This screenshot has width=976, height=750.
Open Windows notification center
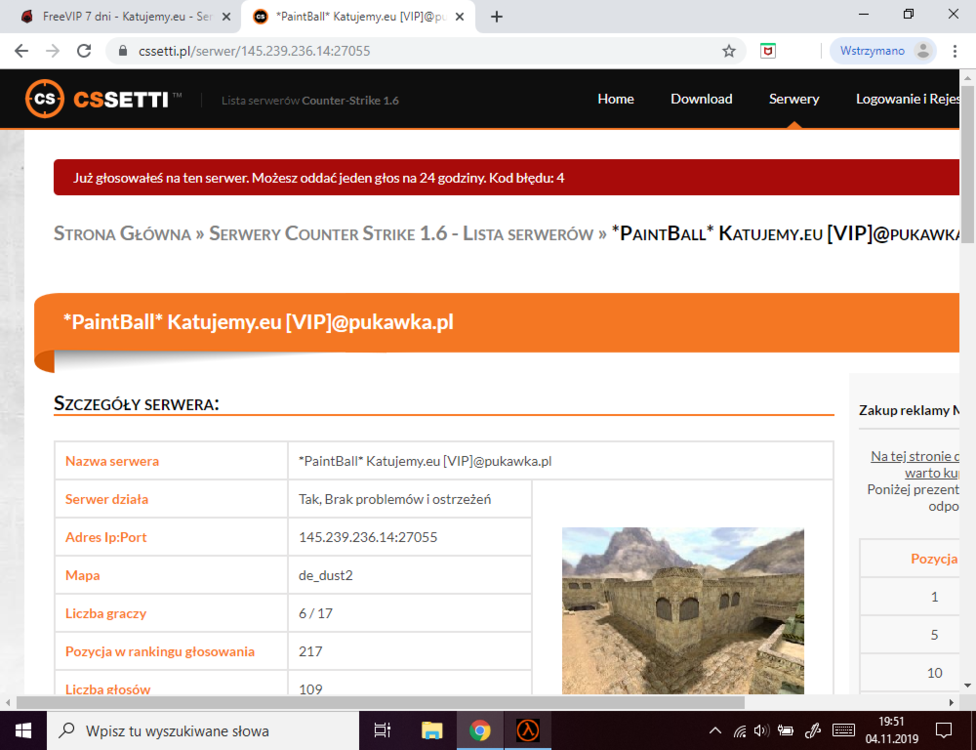coord(944,731)
